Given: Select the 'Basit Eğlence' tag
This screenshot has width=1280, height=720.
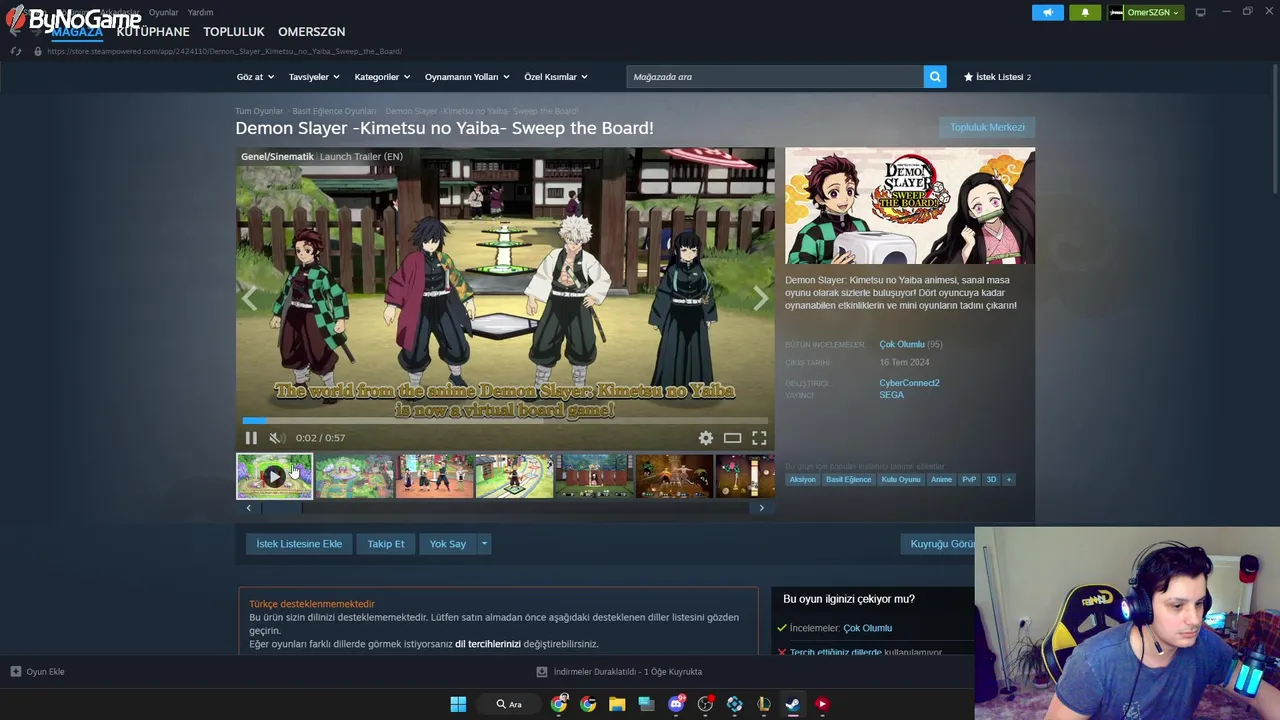Looking at the screenshot, I should click(x=849, y=480).
